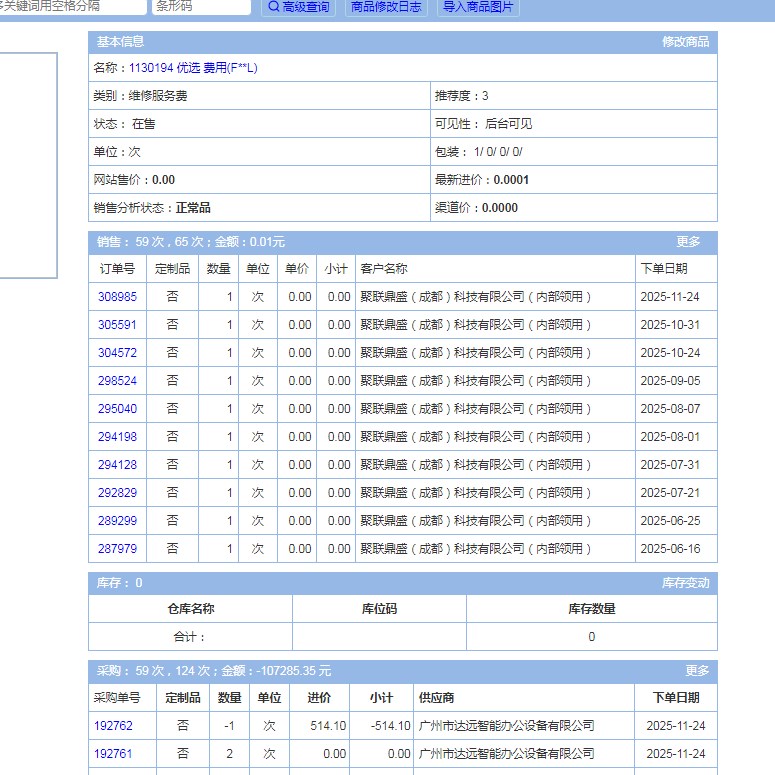
Task: Open 商品修改日志 log
Action: click(387, 7)
